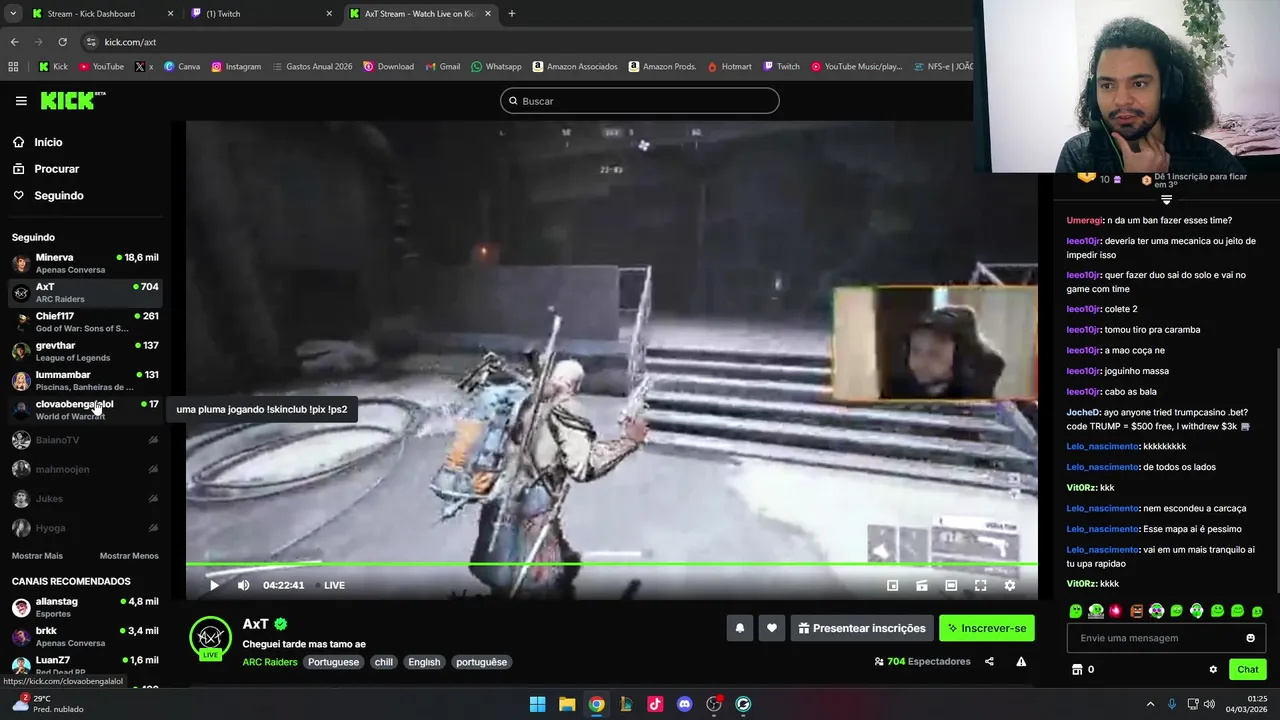The width and height of the screenshot is (1280, 720).
Task: Enter fullscreen in video player
Action: [980, 585]
